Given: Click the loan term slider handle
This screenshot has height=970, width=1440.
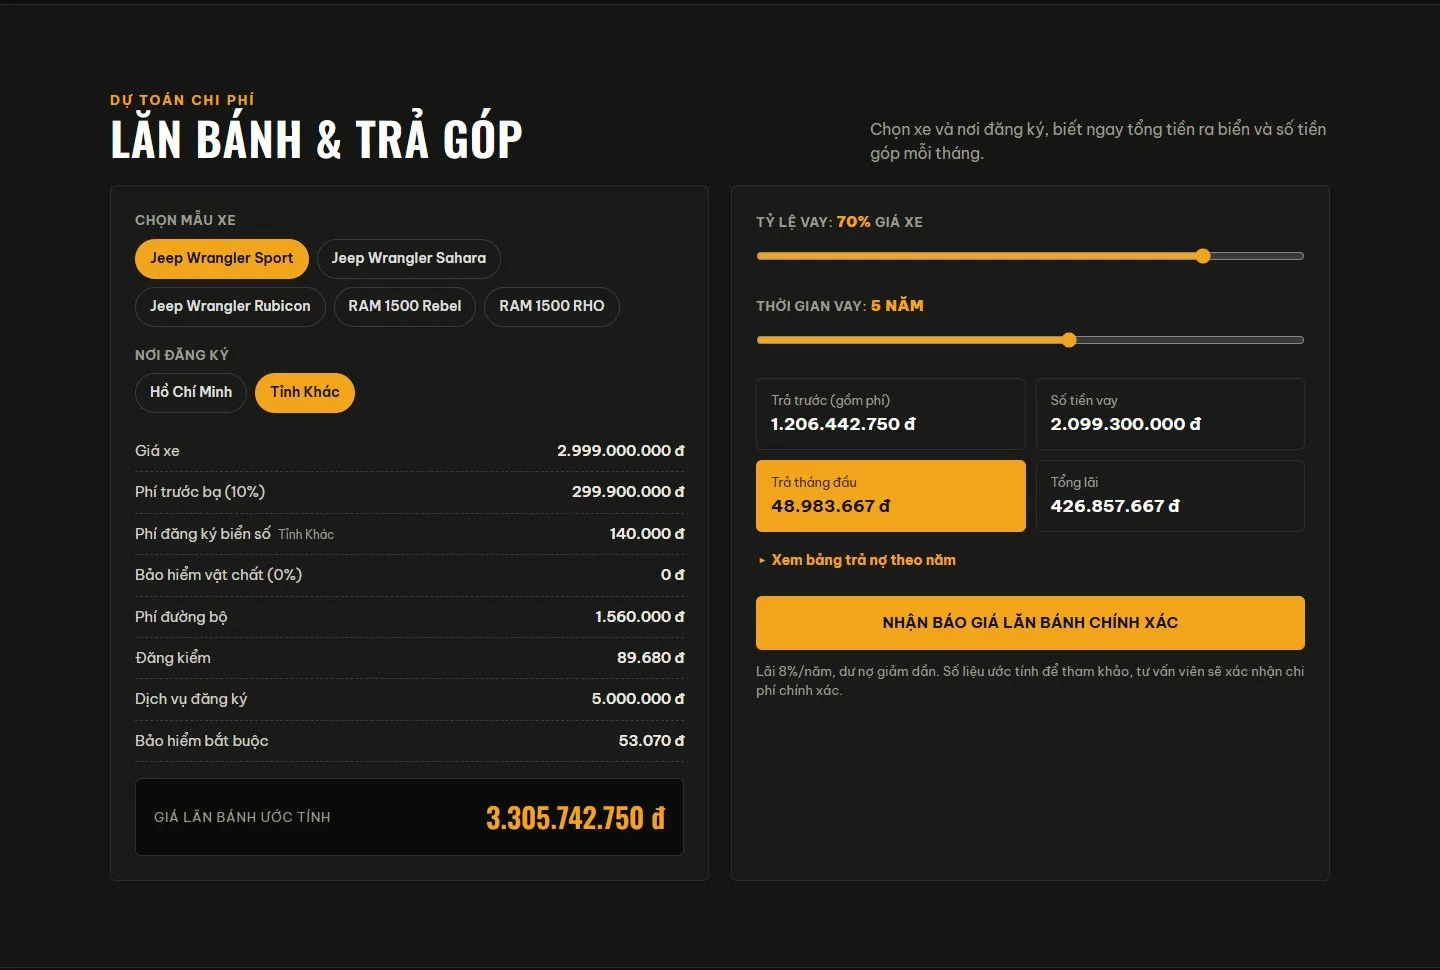Looking at the screenshot, I should click(1069, 340).
